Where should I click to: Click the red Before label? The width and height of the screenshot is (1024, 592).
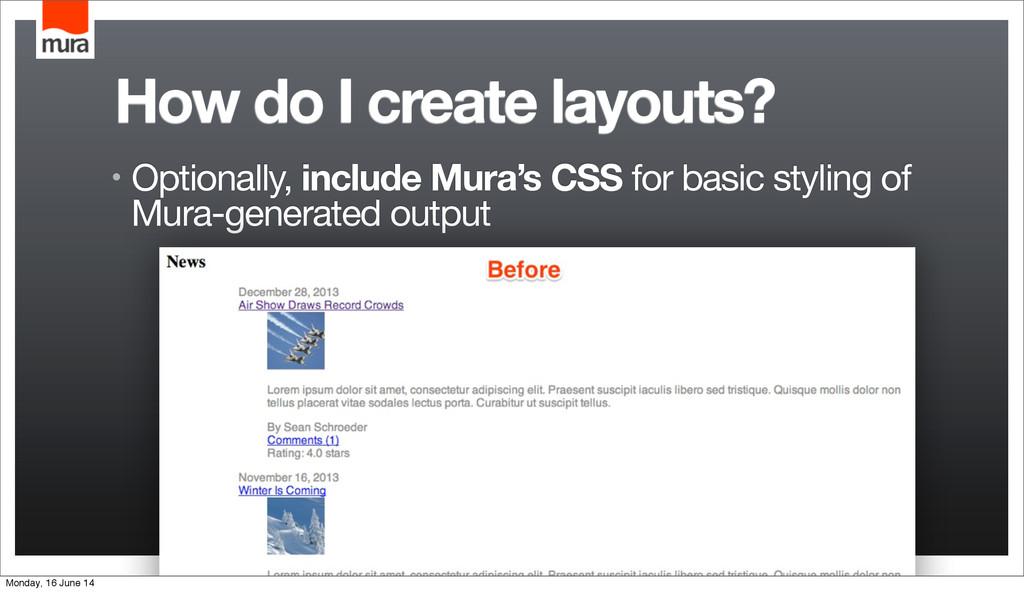(524, 270)
